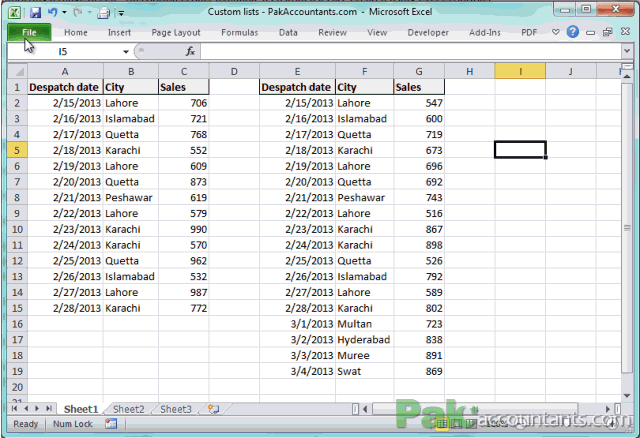Viewport: 640px width, 438px height.
Task: Open Excel Help via blue question mark
Action: pos(573,32)
